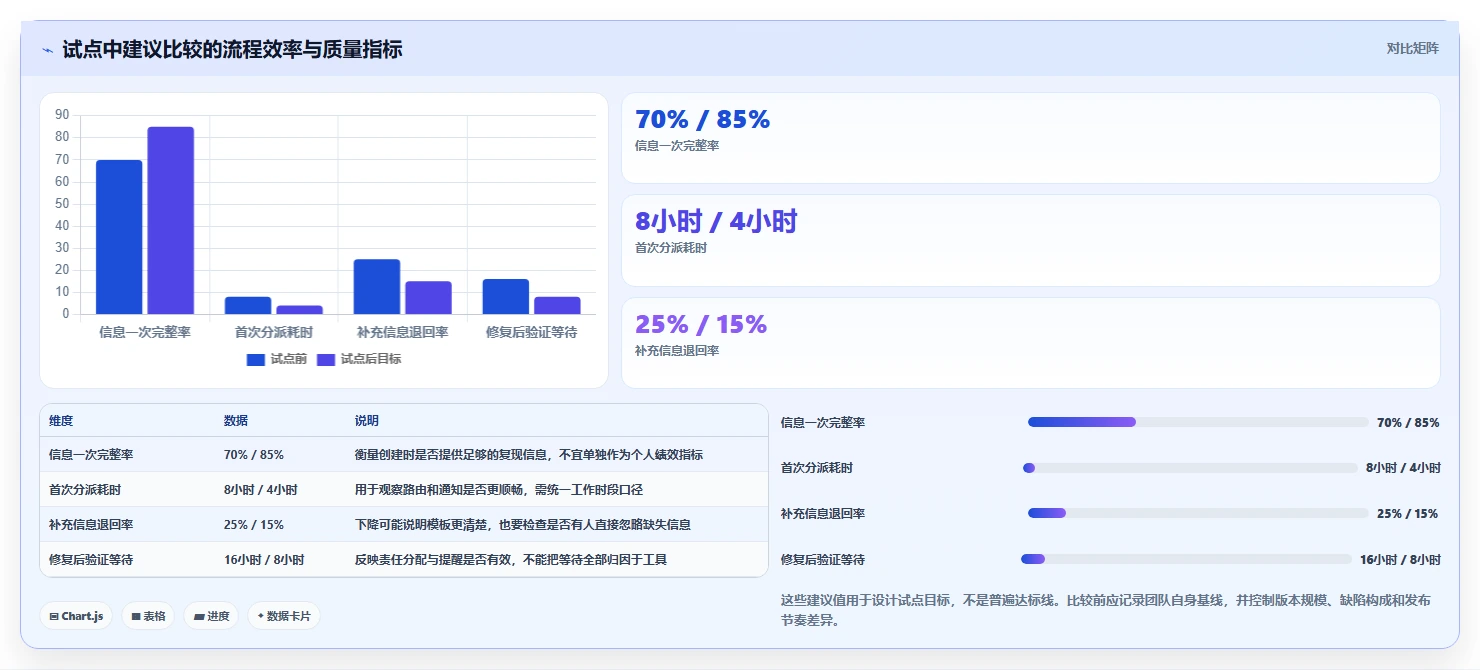Click the 补充信息退回率 chart axis label
Viewport: 1480px width, 670px height.
[403, 332]
